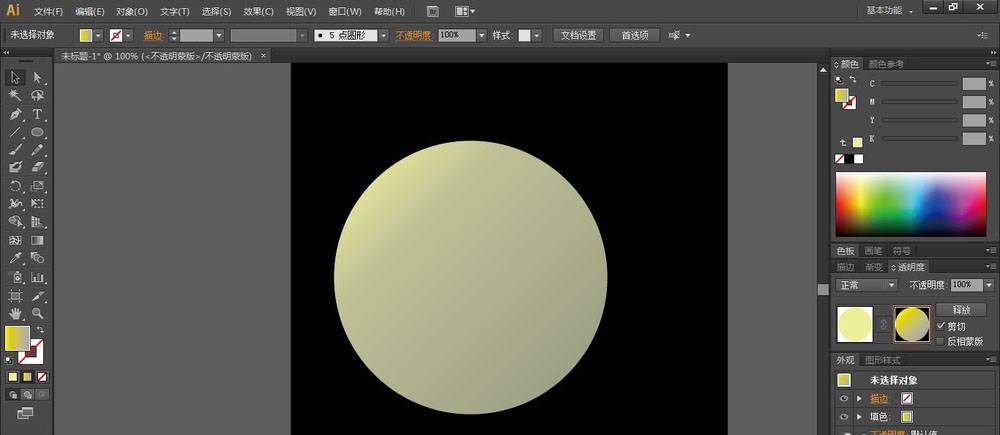Image resolution: width=1000 pixels, height=435 pixels.
Task: Choose the Direct Selection arrow tool
Action: 38,78
